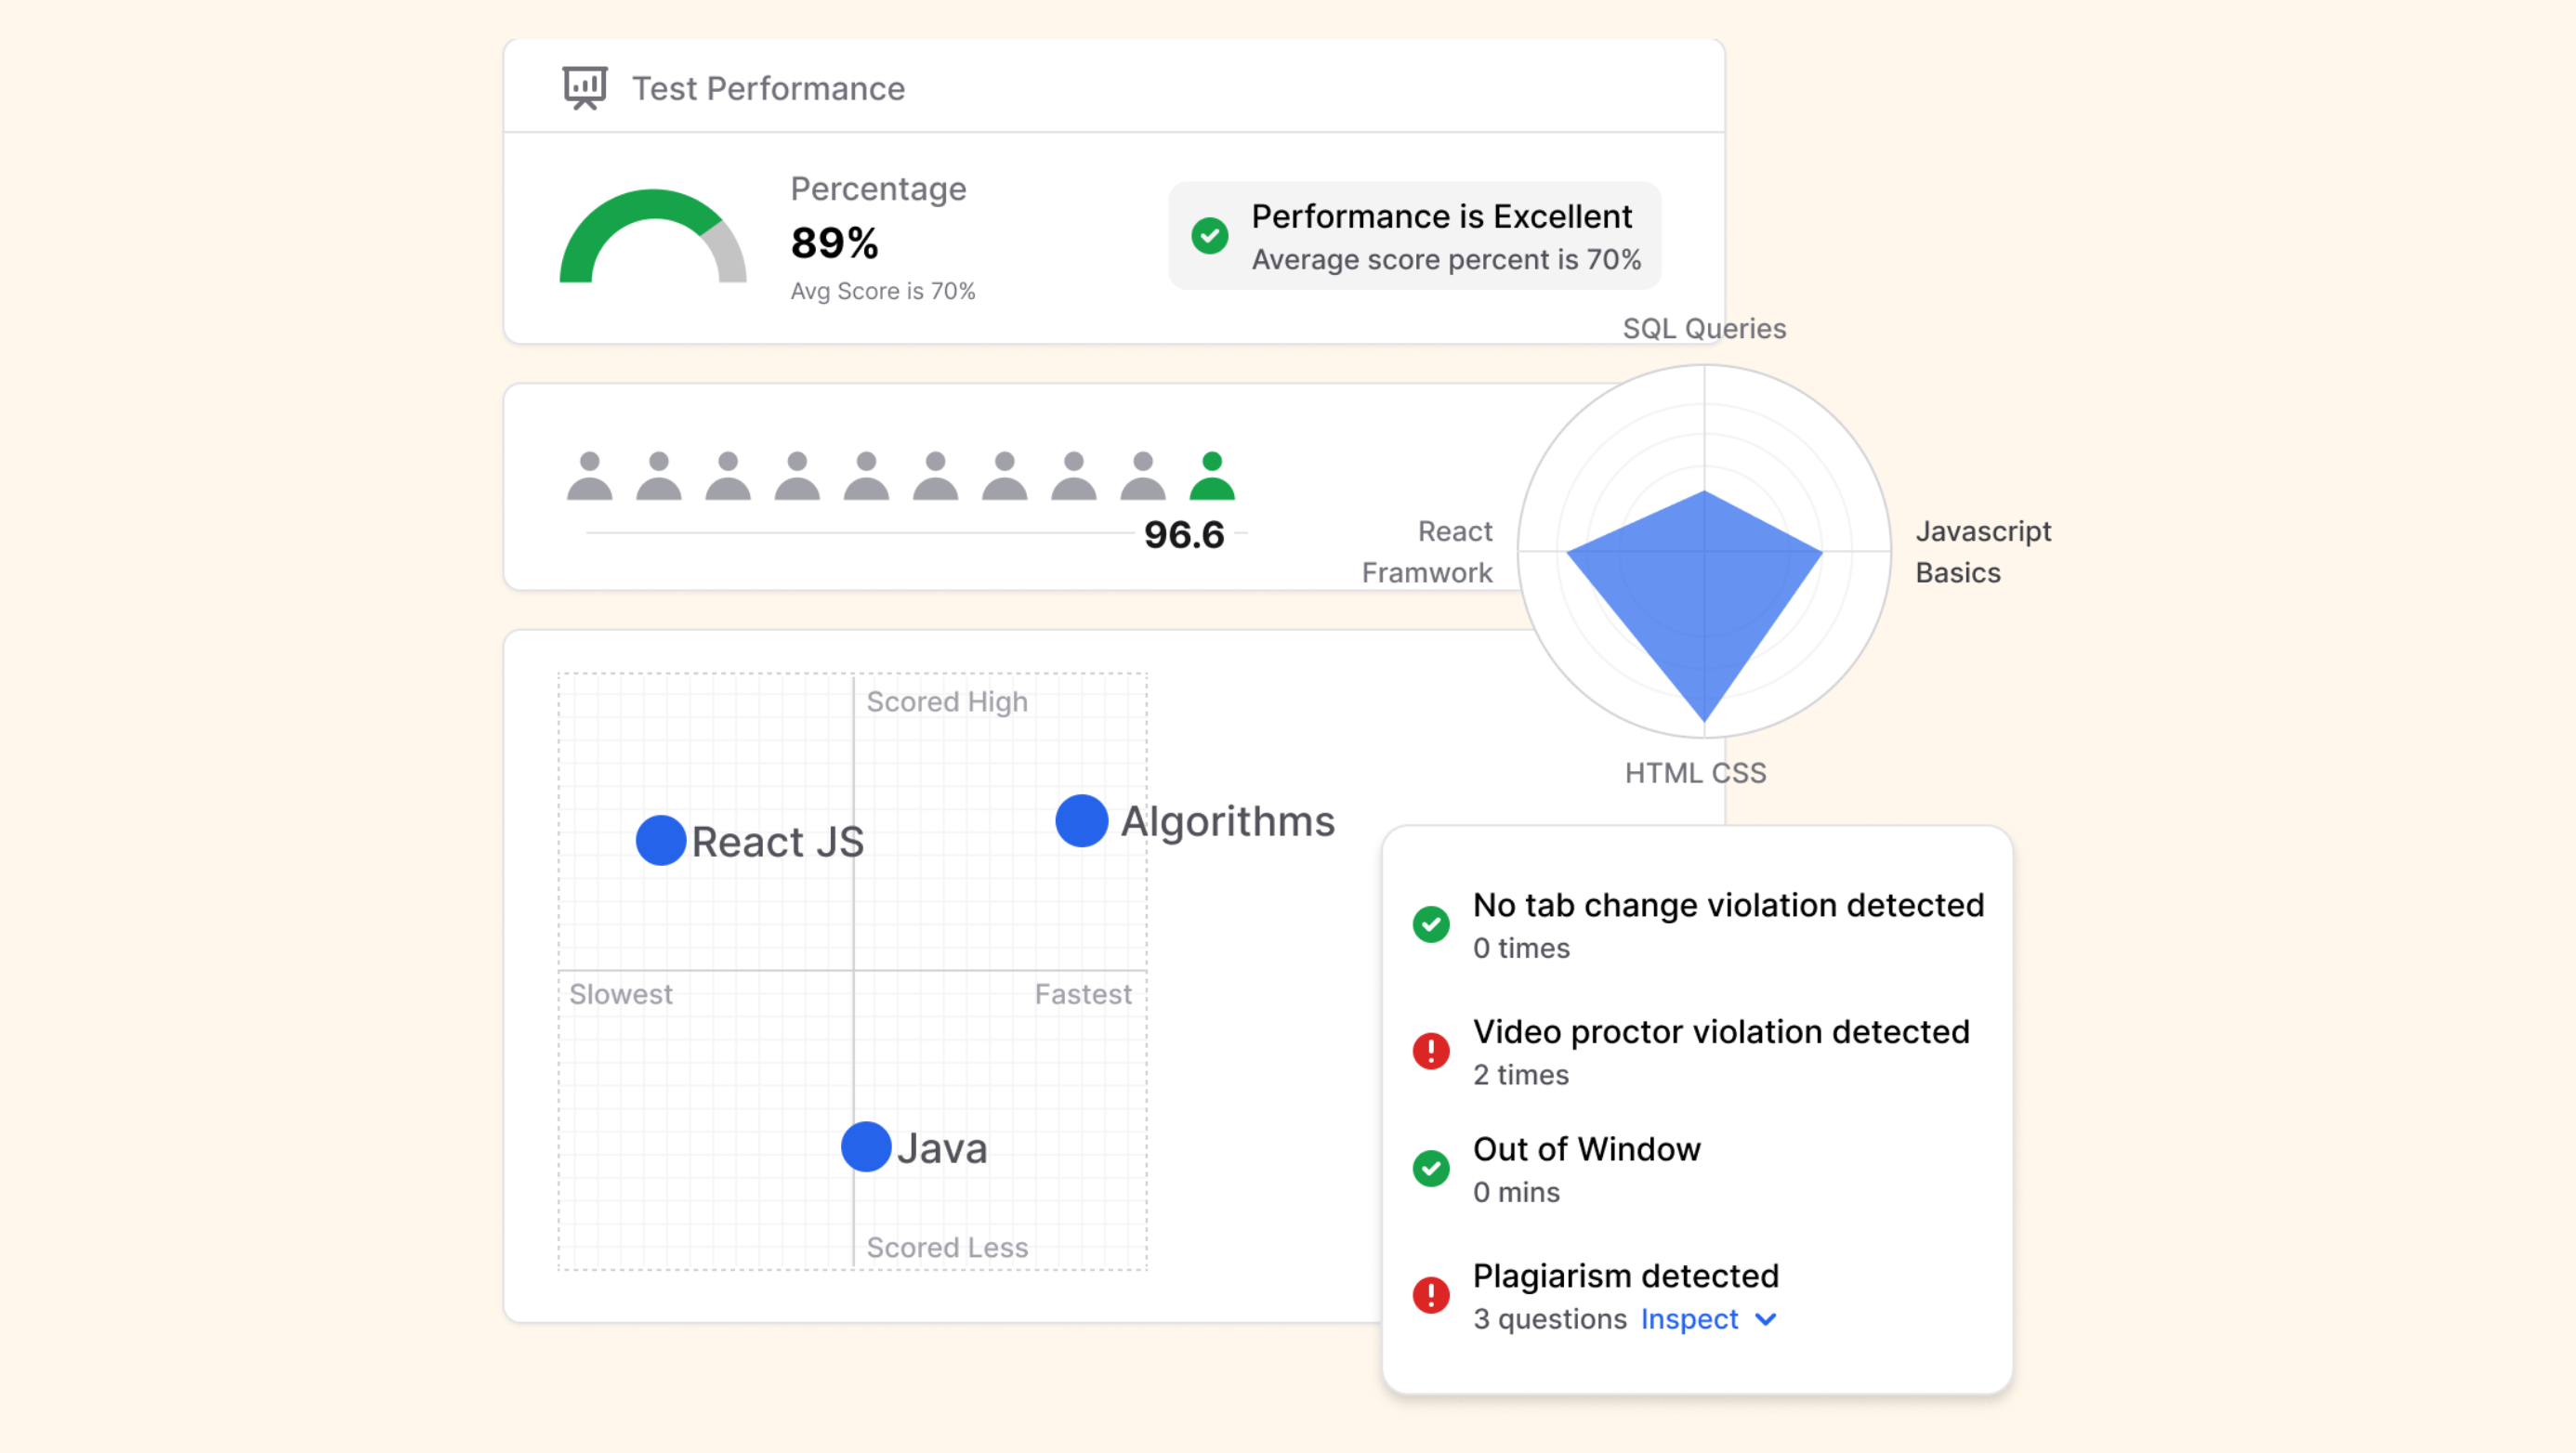This screenshot has width=2576, height=1453.
Task: Click the 'Scored Less' axis label
Action: point(947,1247)
